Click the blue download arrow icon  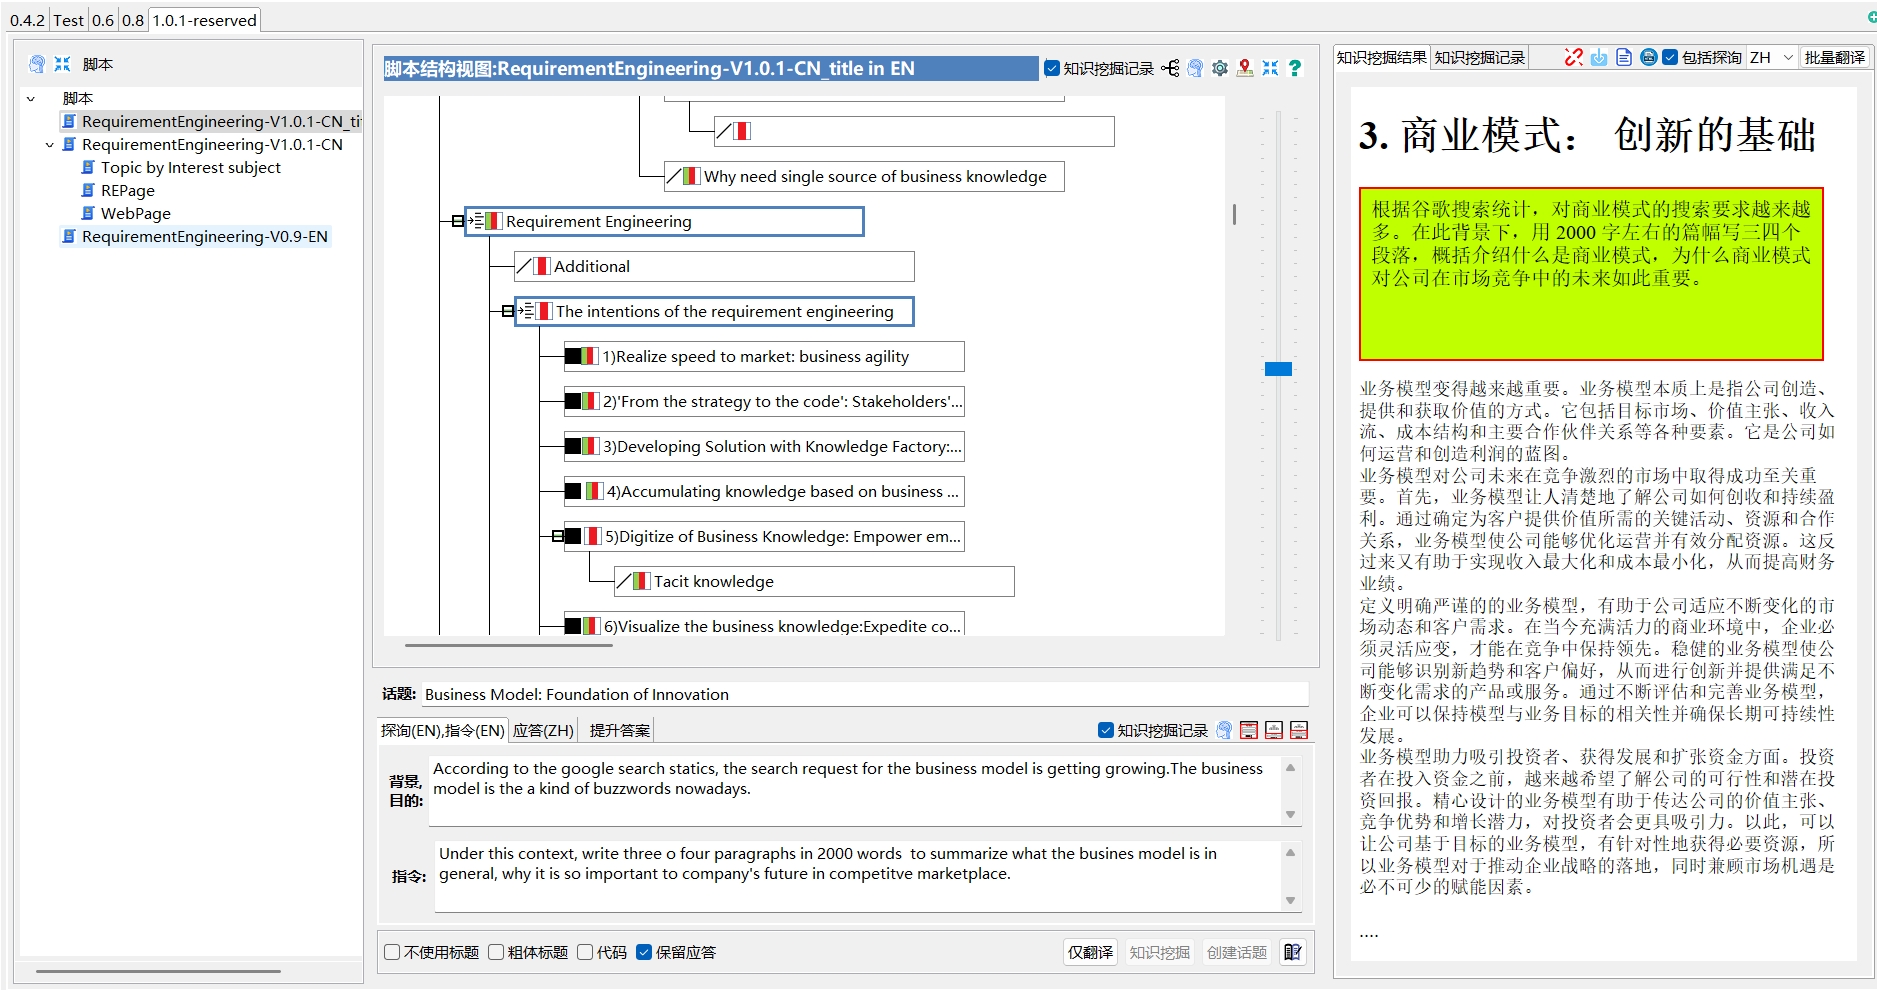coord(1599,58)
